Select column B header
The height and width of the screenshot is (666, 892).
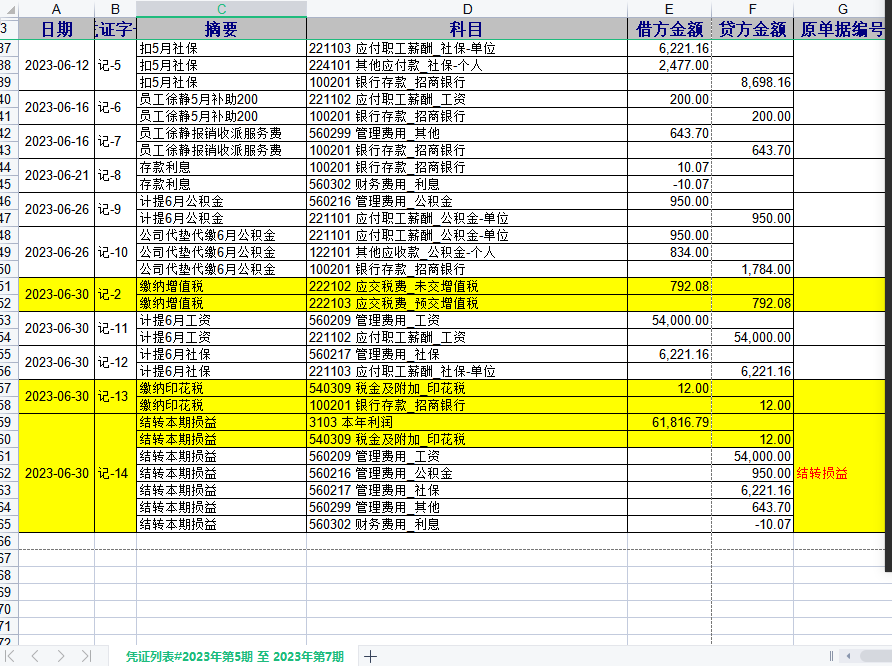[115, 9]
